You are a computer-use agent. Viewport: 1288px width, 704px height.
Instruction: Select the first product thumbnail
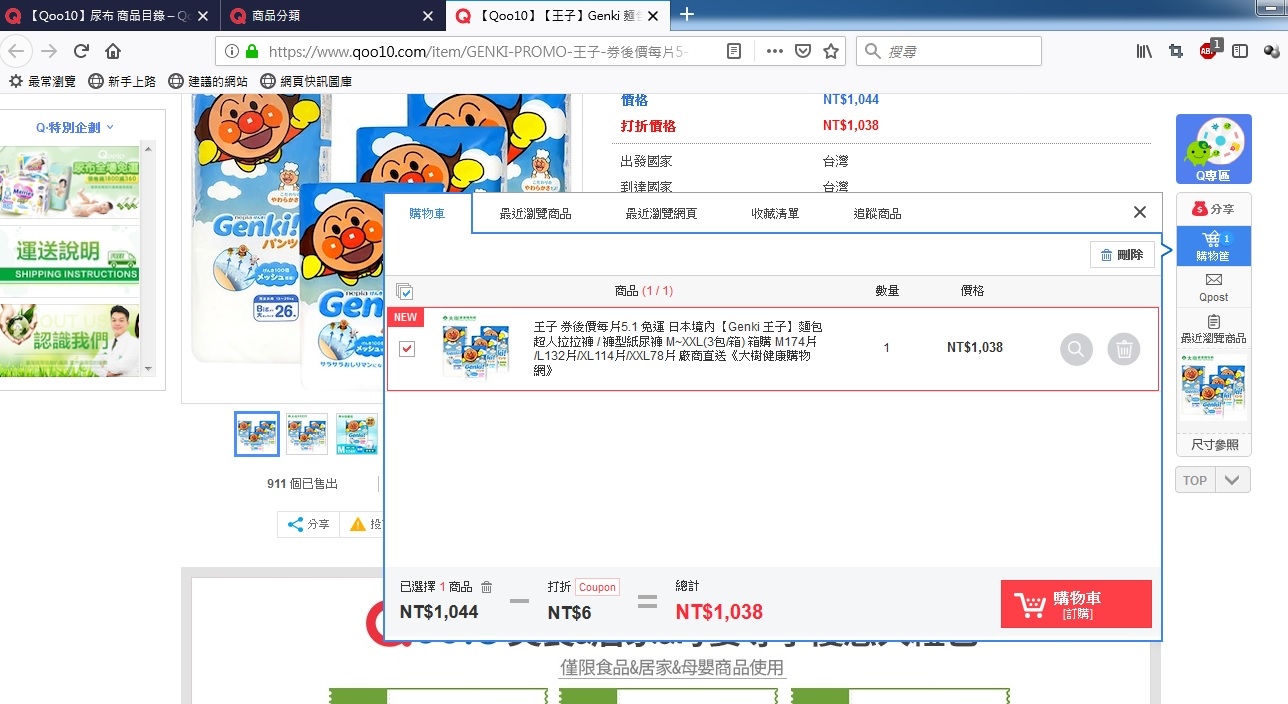[x=256, y=433]
